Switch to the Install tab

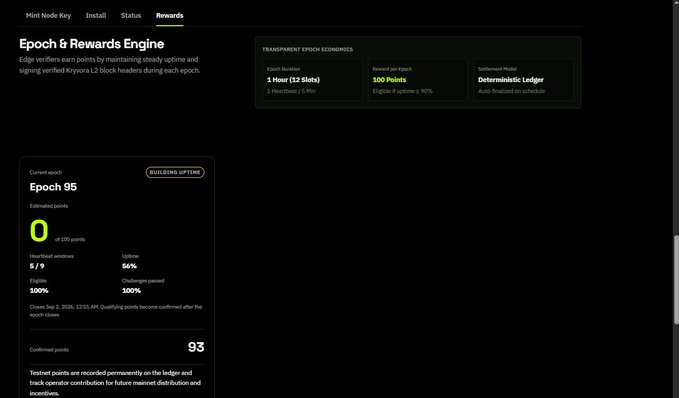96,16
